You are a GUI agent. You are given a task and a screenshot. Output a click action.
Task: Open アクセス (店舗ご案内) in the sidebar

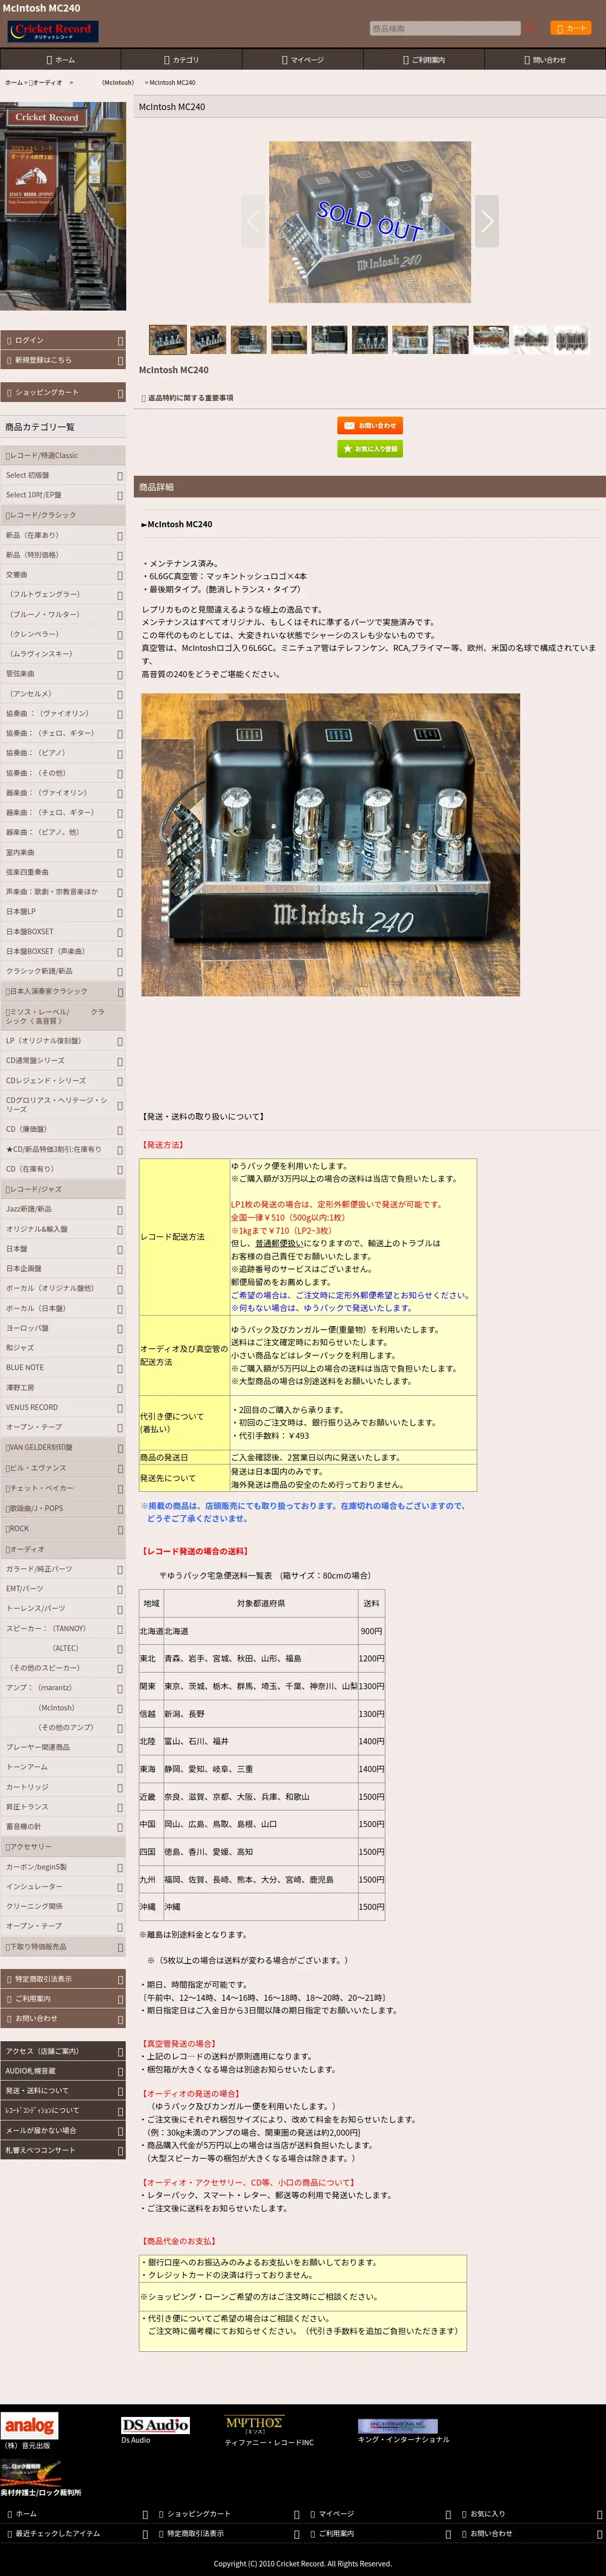63,2051
